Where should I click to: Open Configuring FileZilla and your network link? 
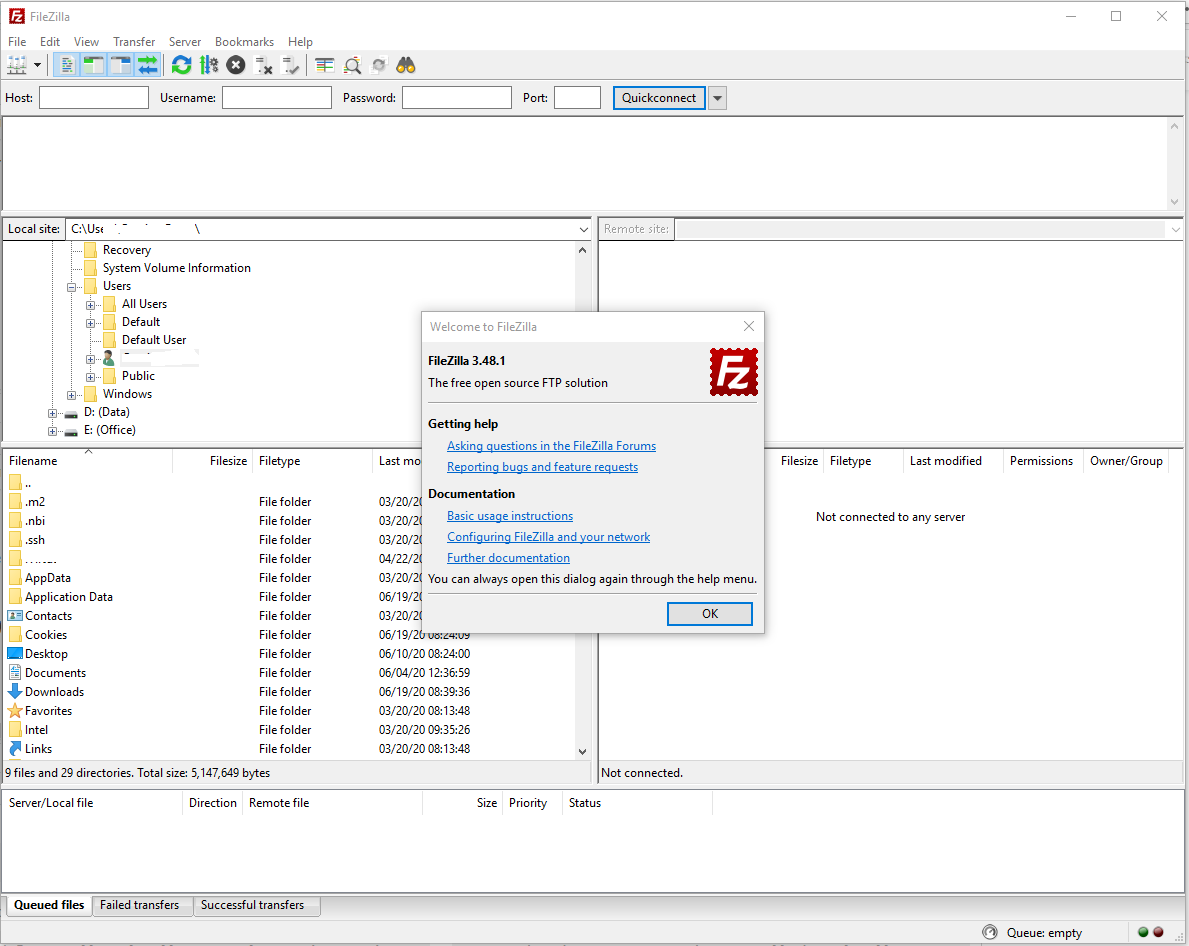click(x=548, y=537)
